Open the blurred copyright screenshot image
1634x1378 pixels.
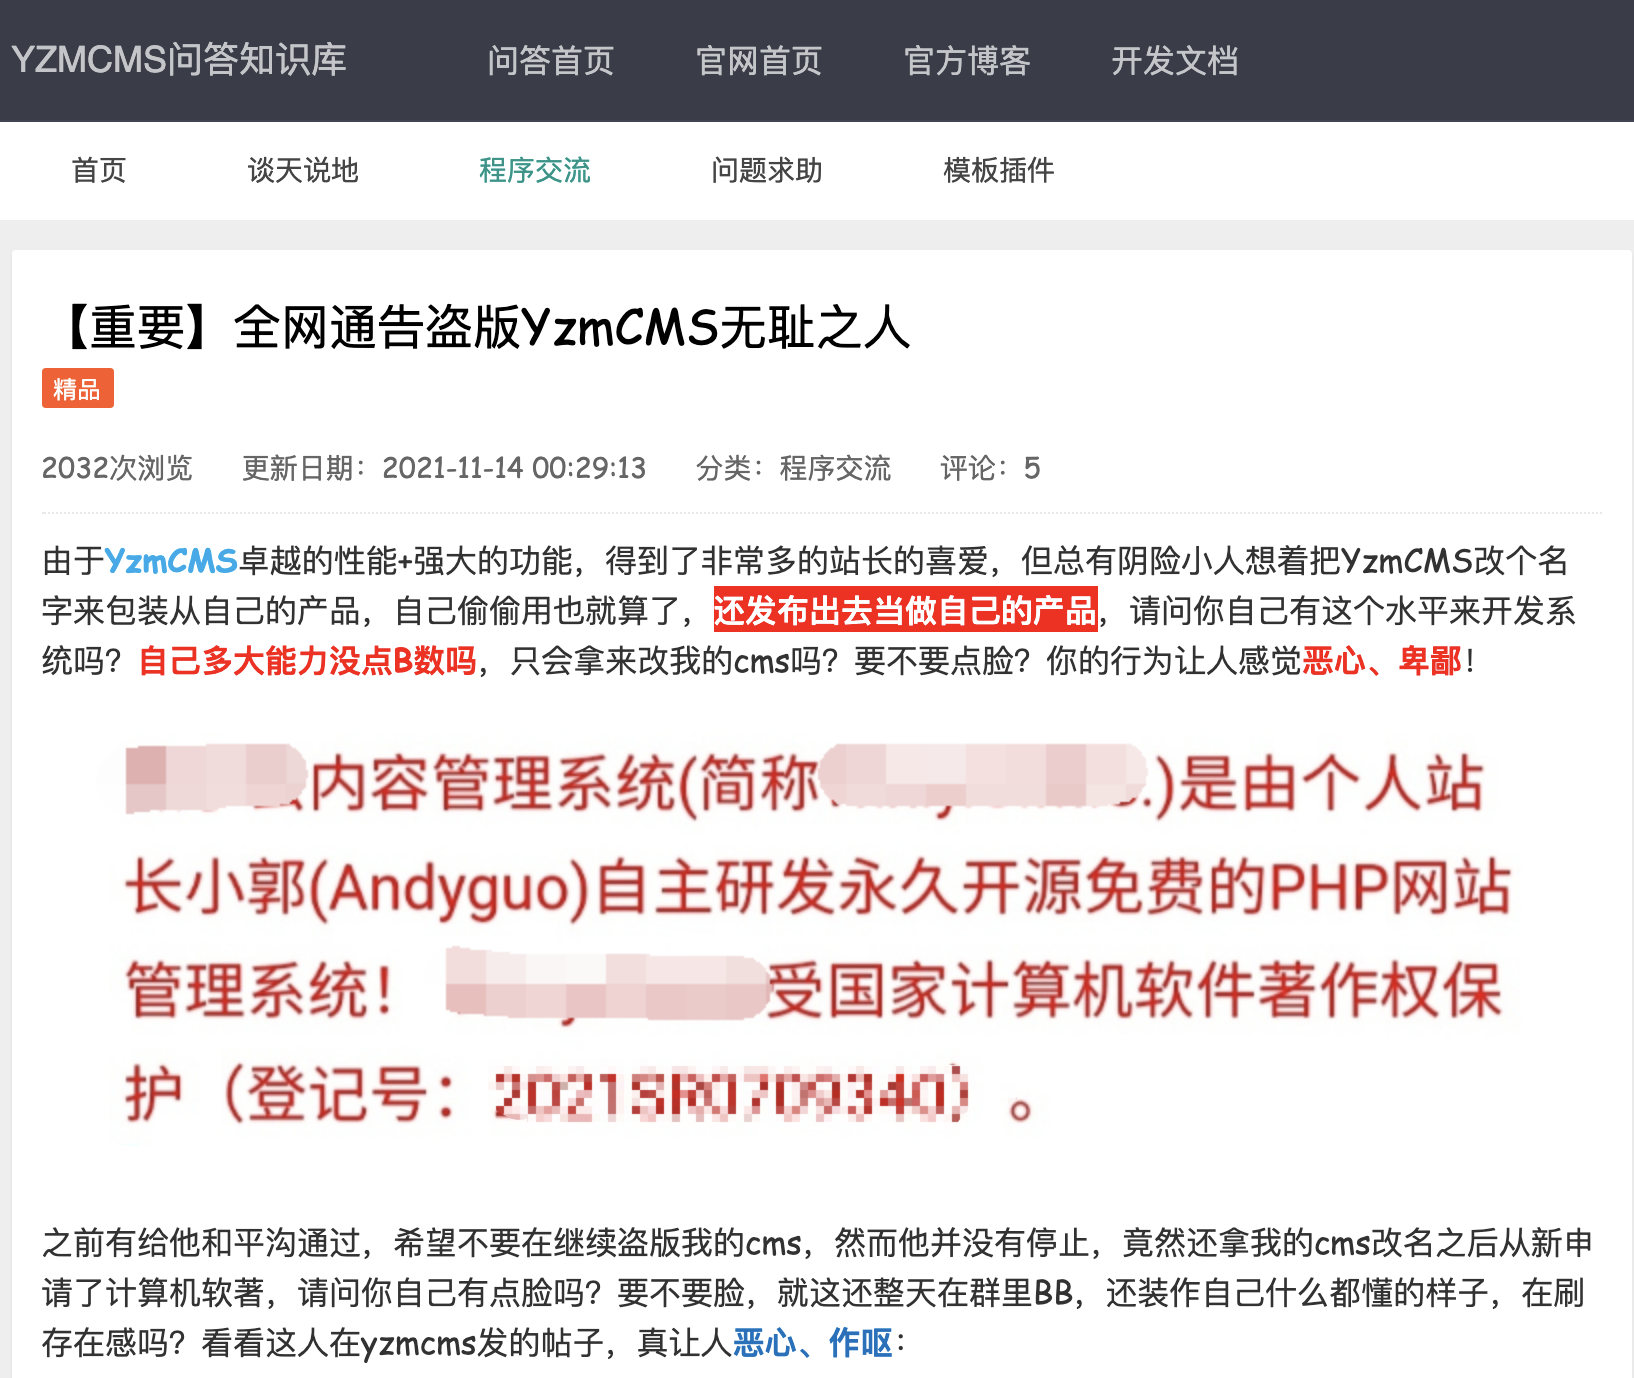pyautogui.click(x=815, y=938)
